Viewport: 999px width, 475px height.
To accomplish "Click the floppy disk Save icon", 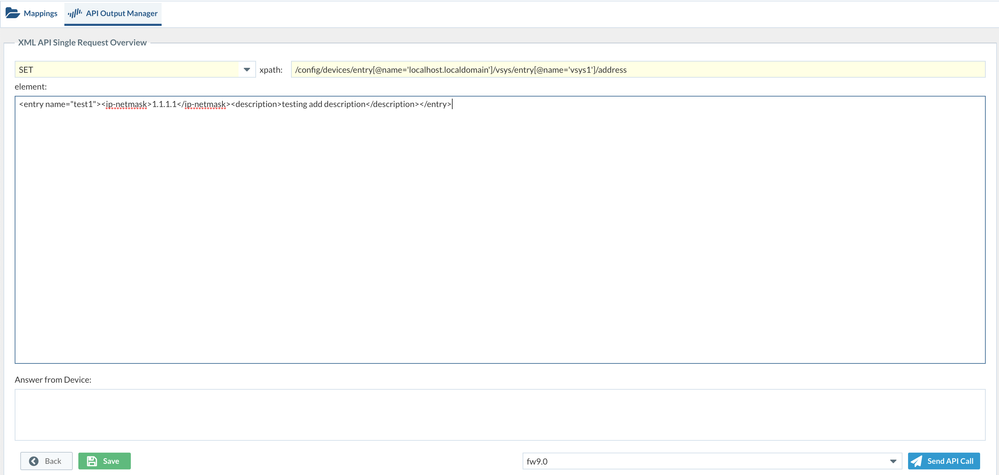I will [x=92, y=461].
